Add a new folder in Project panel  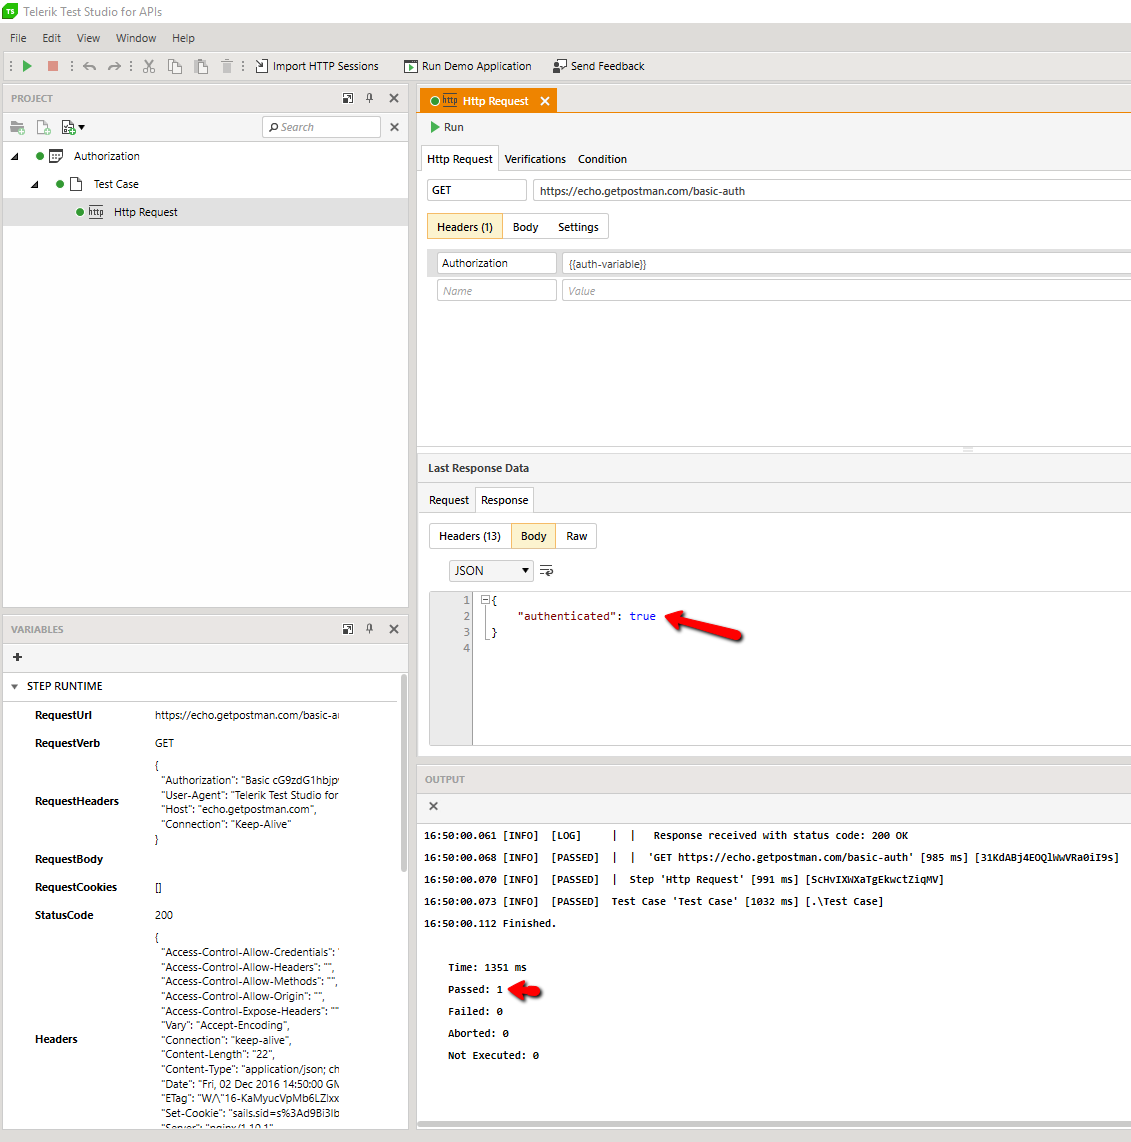(17, 127)
